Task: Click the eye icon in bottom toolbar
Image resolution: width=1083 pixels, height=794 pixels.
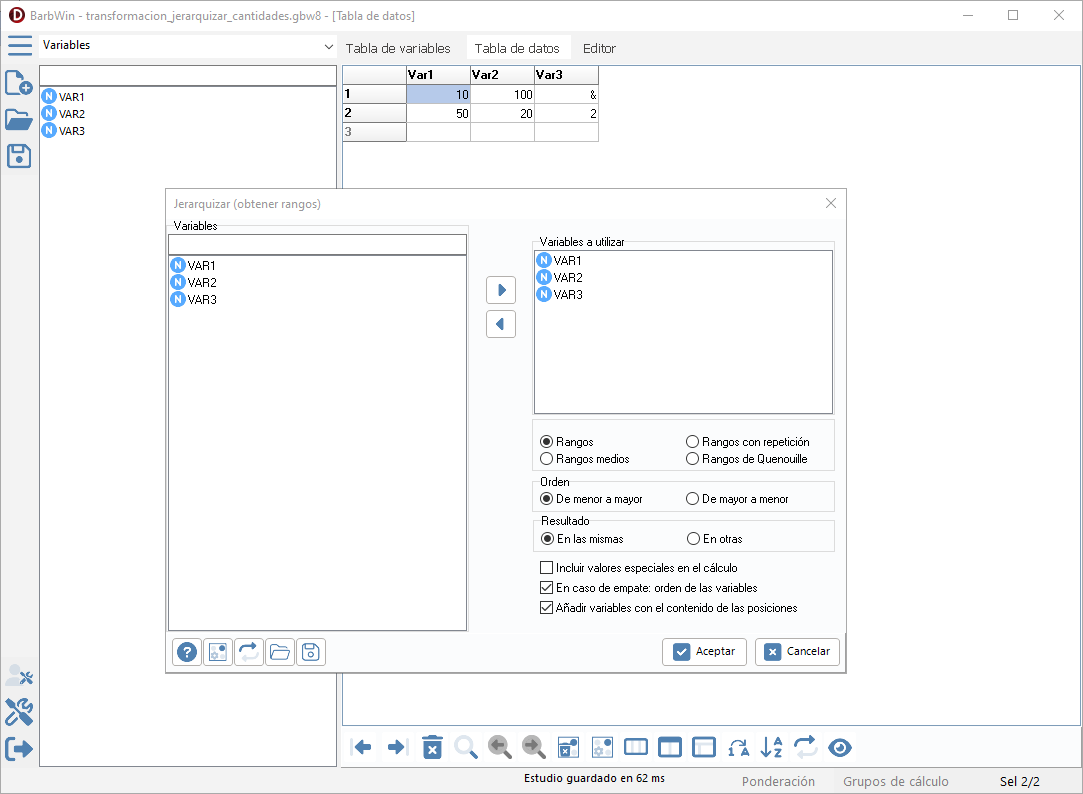Action: point(840,747)
